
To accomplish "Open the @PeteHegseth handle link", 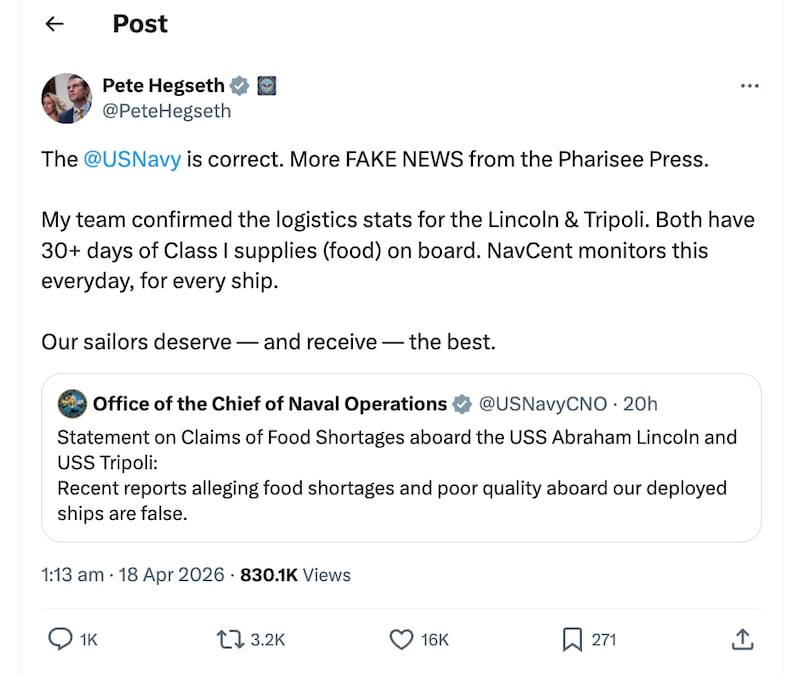I will pyautogui.click(x=166, y=111).
